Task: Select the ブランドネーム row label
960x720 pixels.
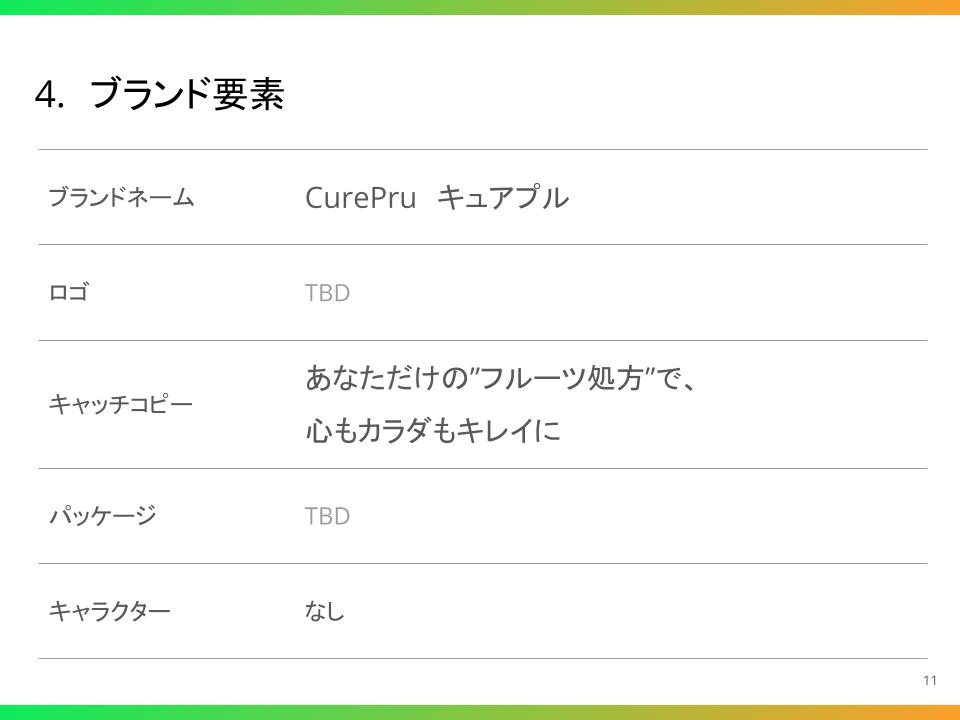Action: tap(121, 198)
